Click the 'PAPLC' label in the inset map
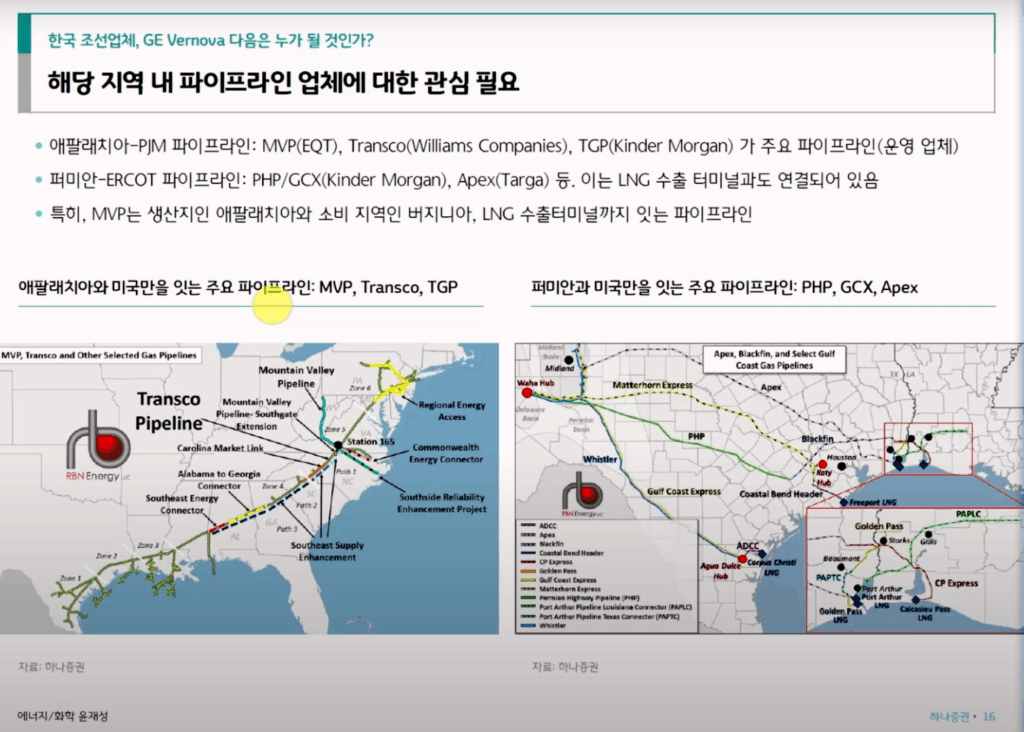The height and width of the screenshot is (732, 1024). 968,514
